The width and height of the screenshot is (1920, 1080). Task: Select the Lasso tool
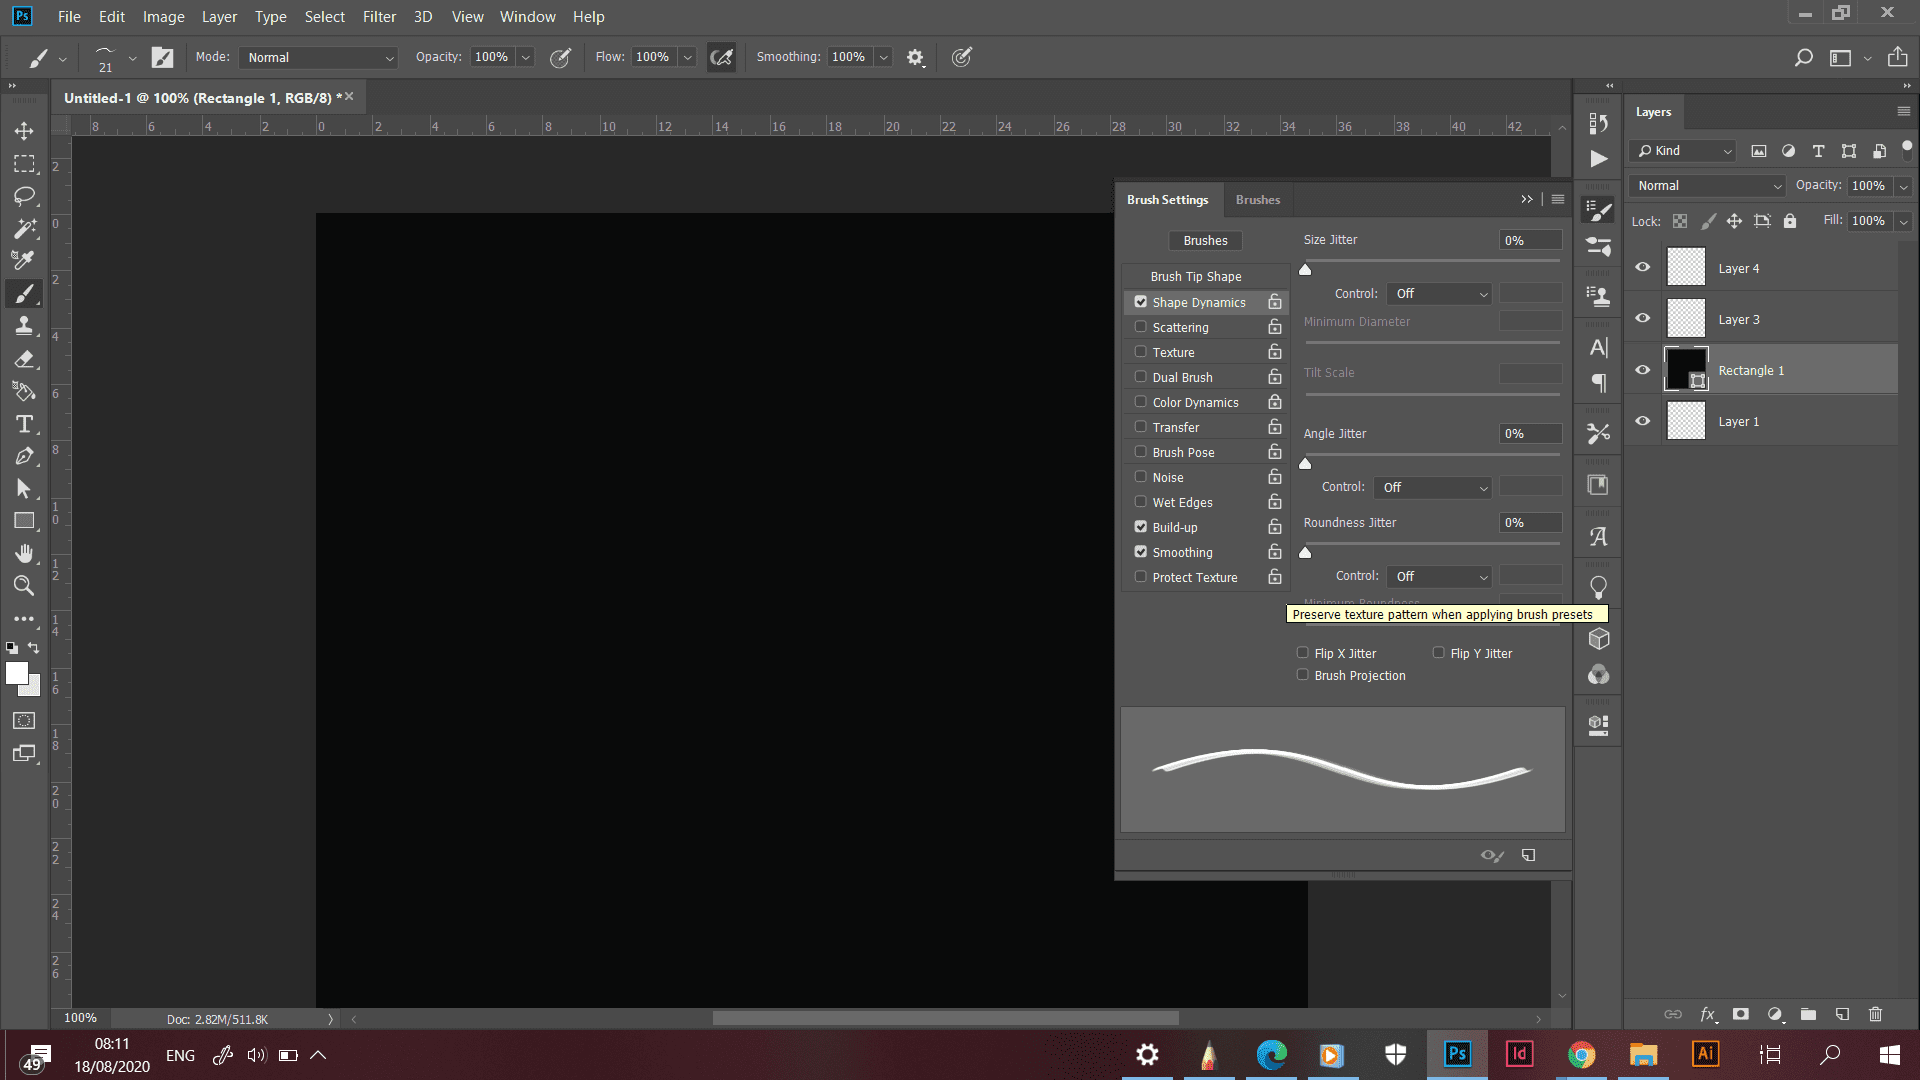pos(24,196)
